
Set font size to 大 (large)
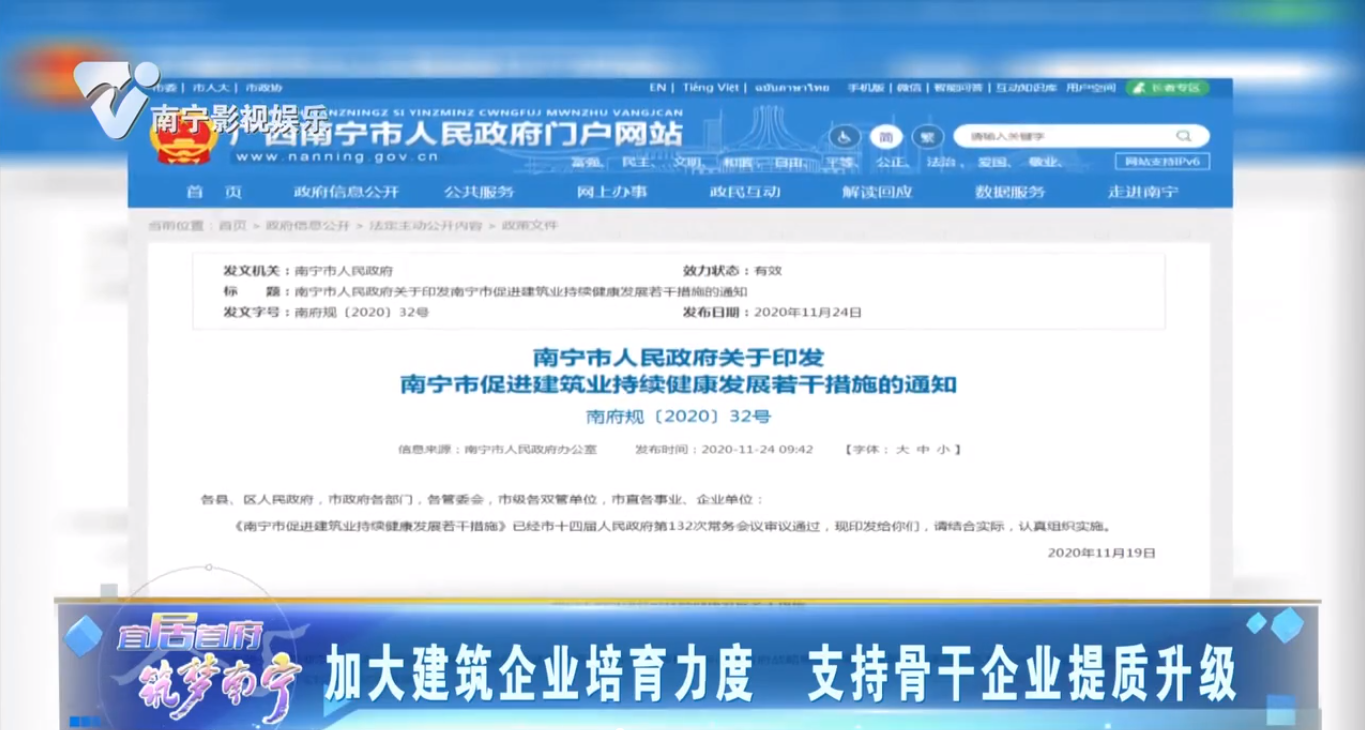point(901,449)
